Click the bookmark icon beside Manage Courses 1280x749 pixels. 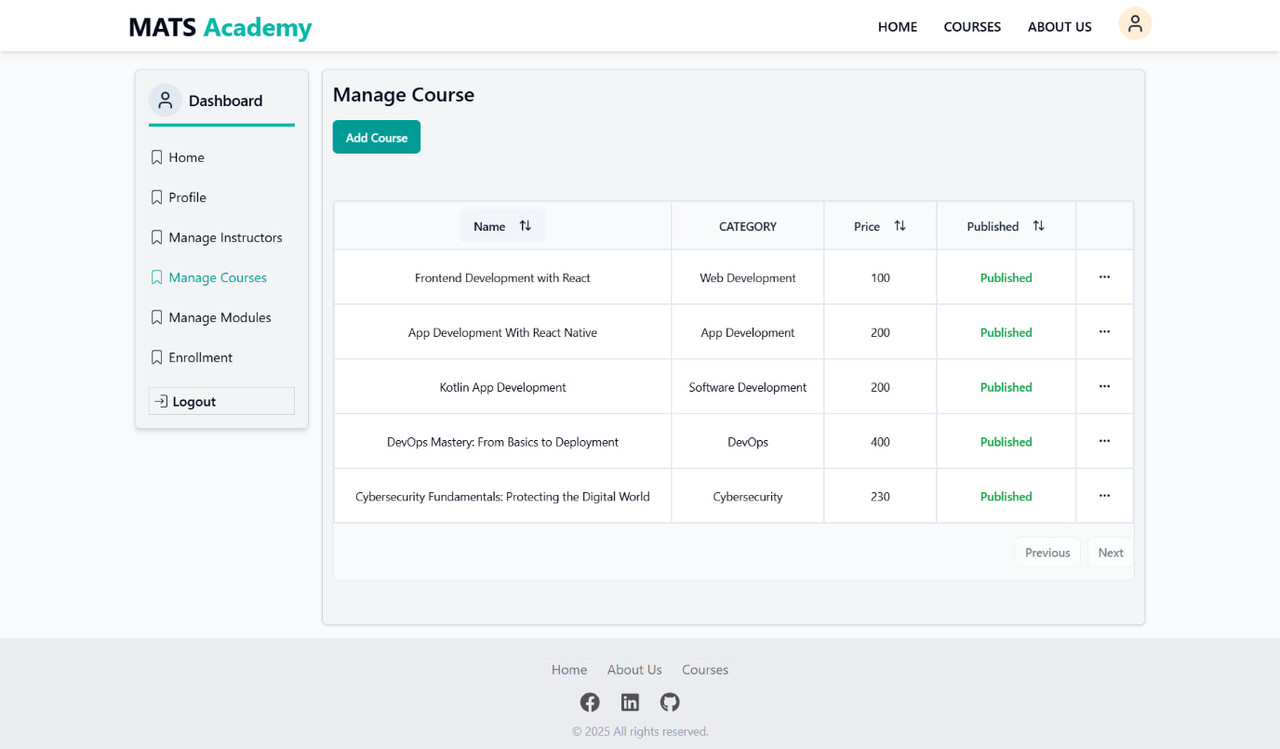coord(157,277)
